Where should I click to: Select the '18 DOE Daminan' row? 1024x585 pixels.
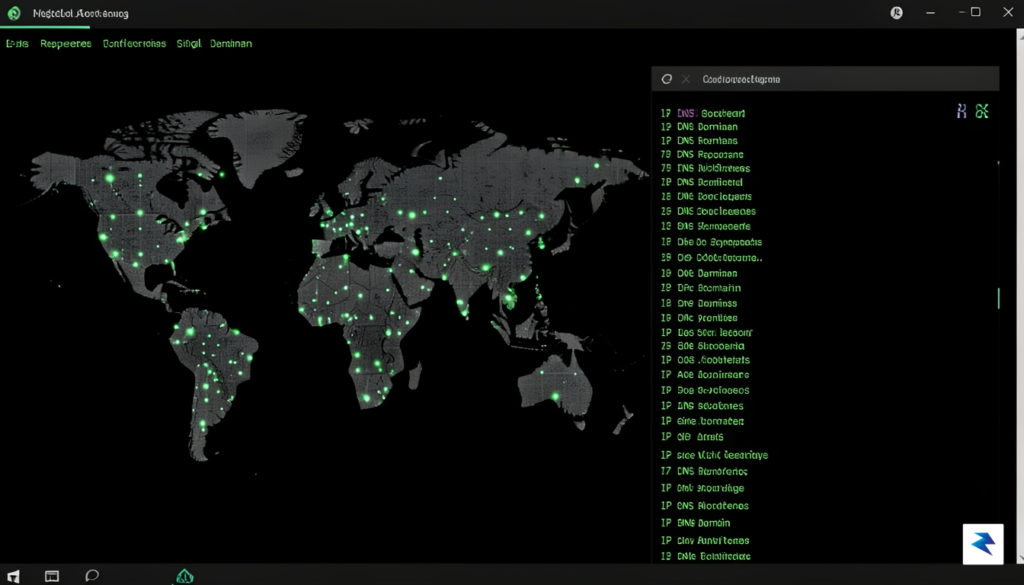tap(699, 273)
